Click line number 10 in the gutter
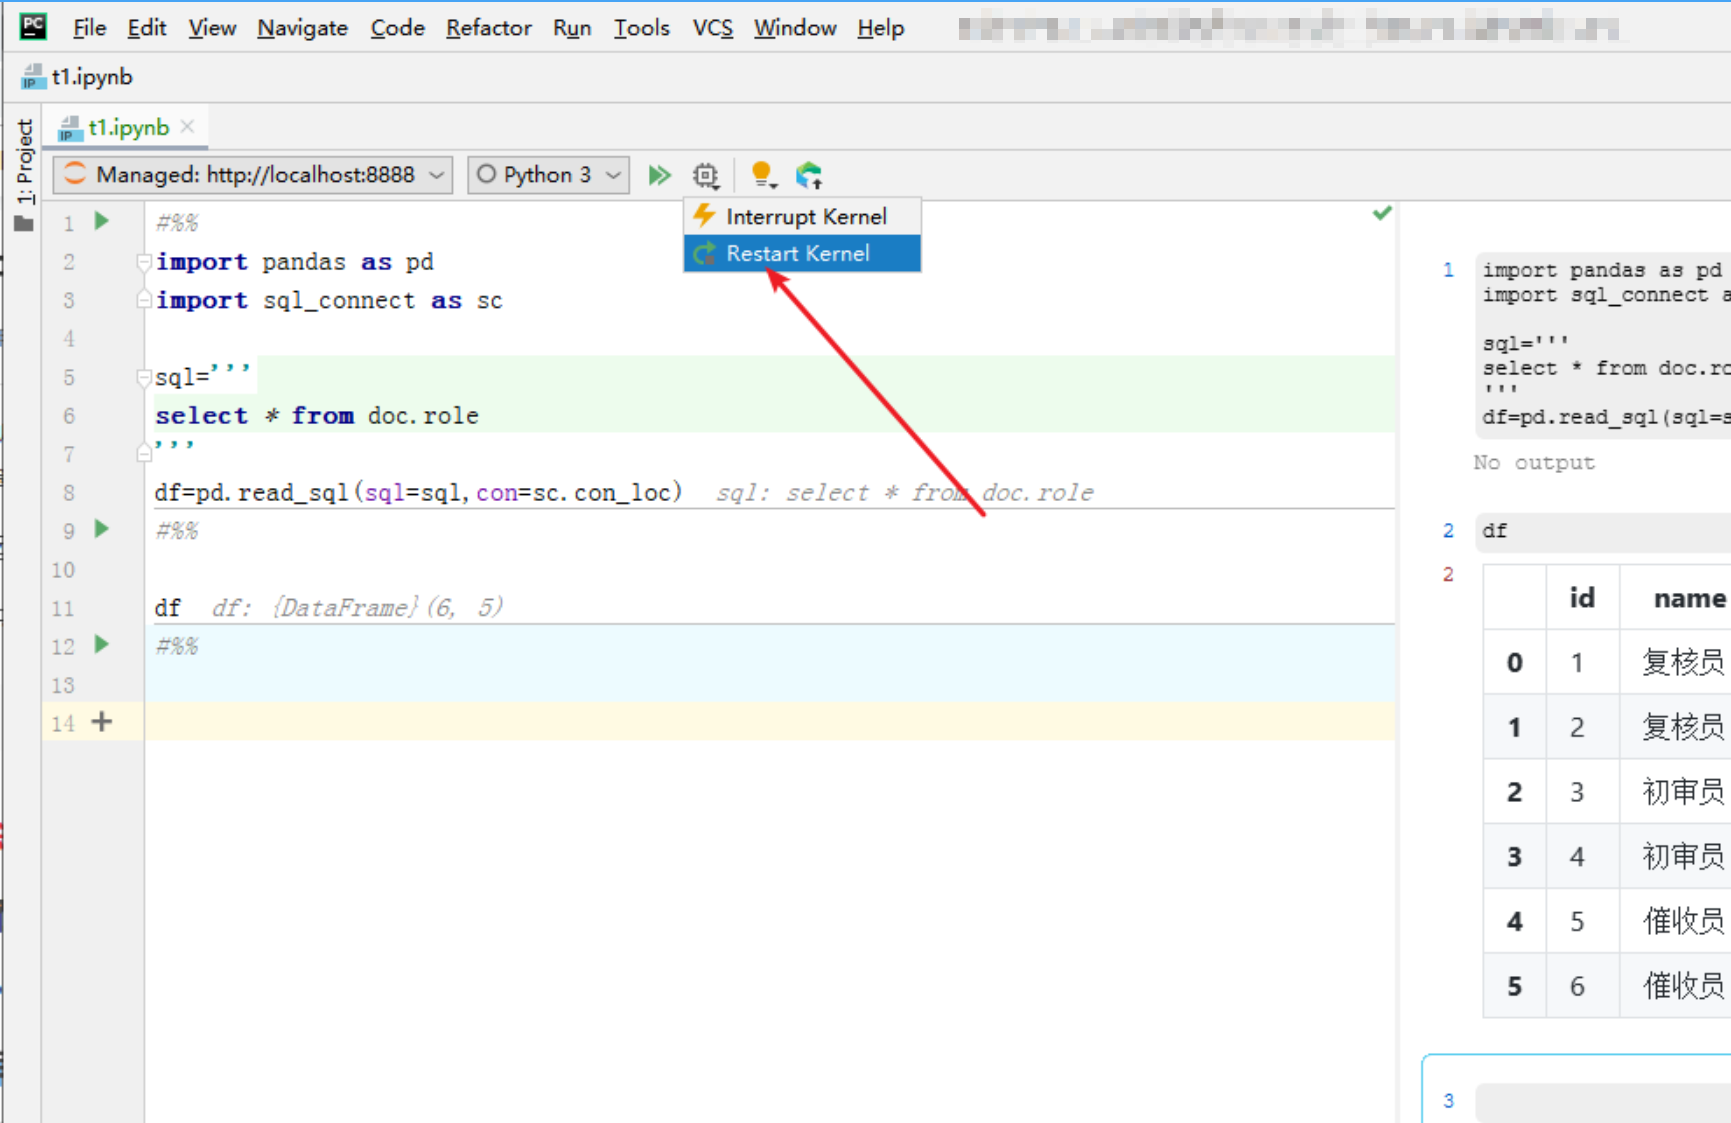The width and height of the screenshot is (1731, 1123). pos(63,570)
